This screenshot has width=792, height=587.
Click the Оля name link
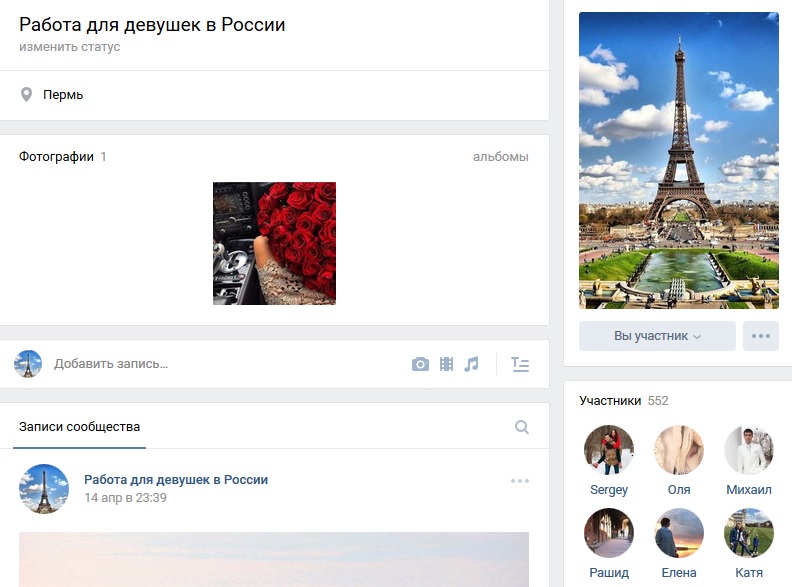679,490
